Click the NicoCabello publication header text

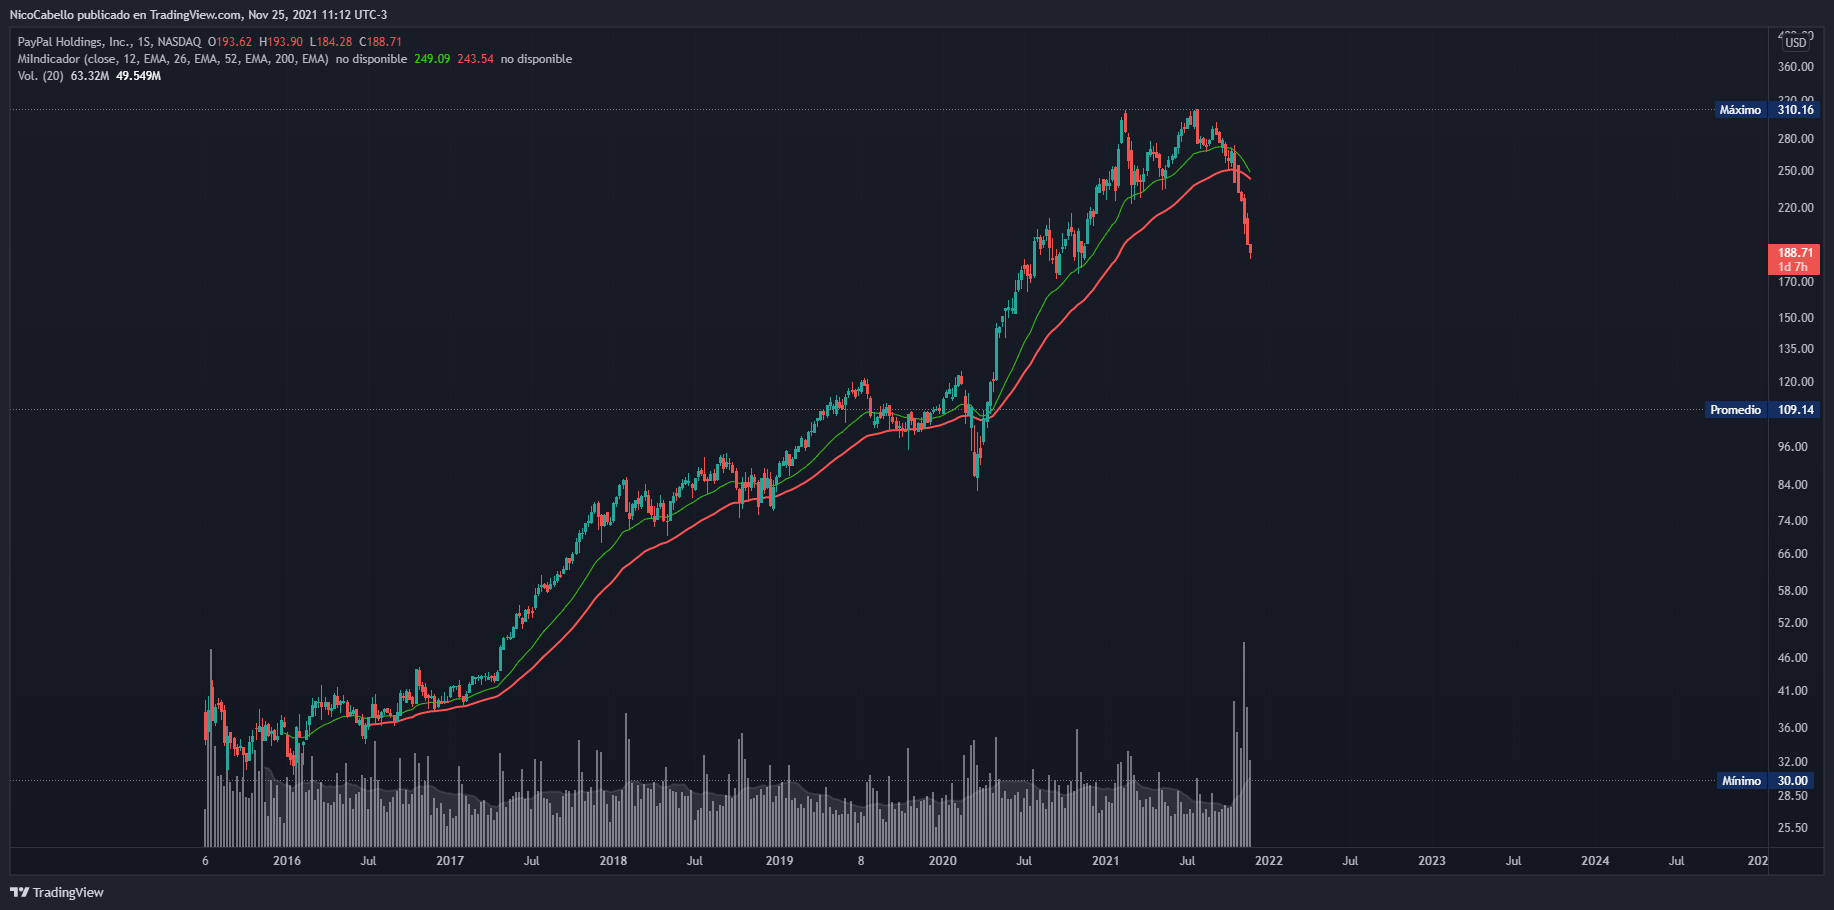[198, 14]
